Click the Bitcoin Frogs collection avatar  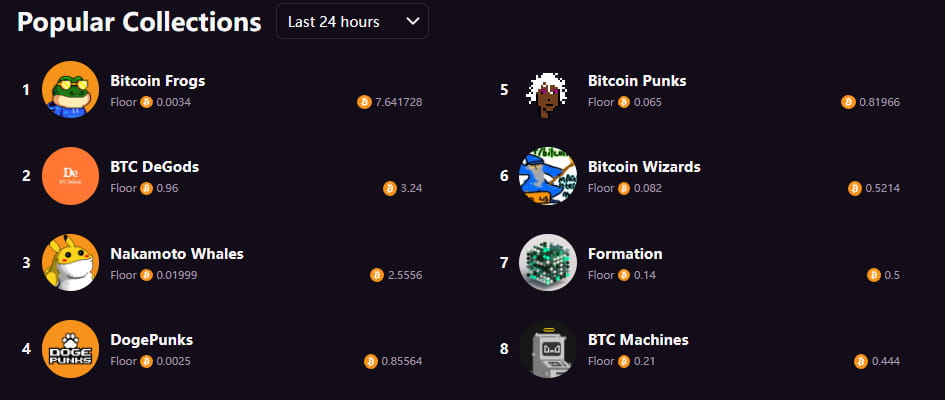pos(71,89)
